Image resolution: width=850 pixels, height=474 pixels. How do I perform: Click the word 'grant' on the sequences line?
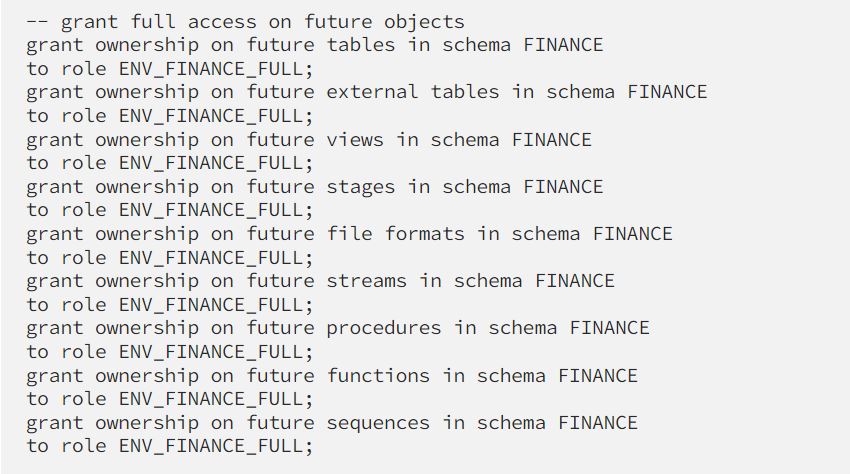[x=55, y=422]
